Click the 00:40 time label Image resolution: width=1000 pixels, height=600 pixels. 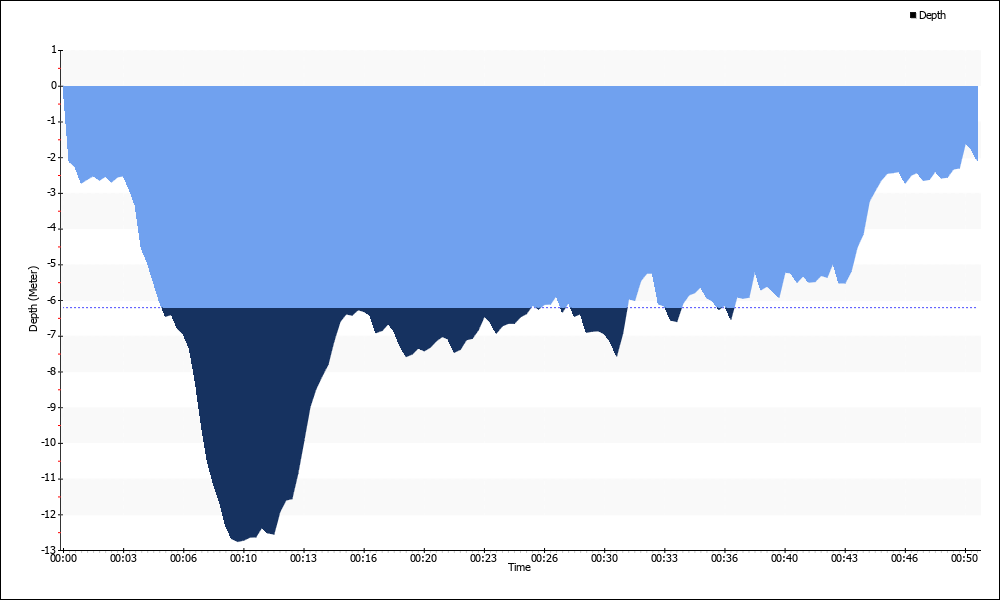784,558
